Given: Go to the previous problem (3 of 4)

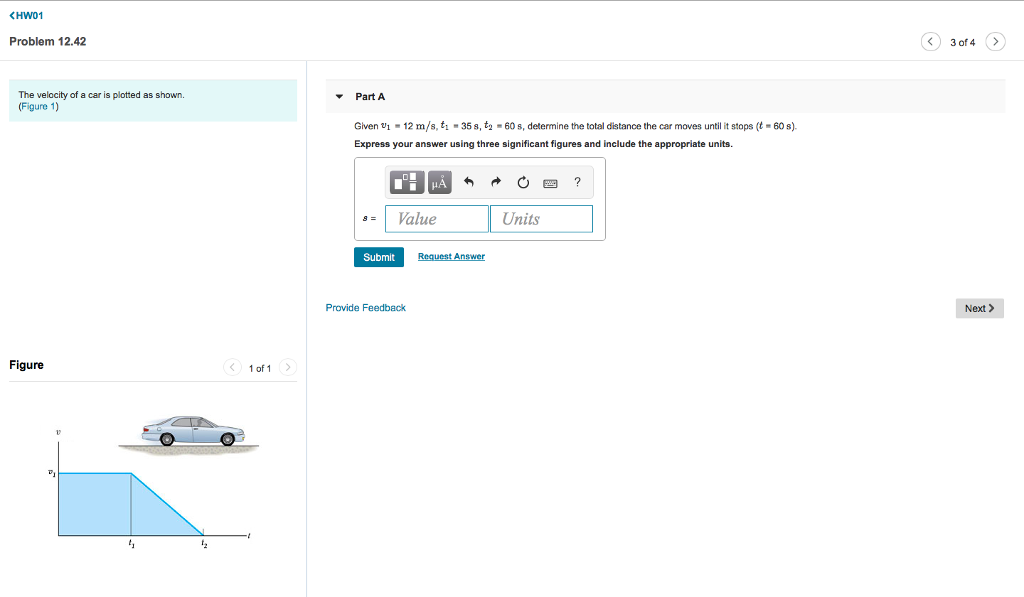Looking at the screenshot, I should (x=931, y=41).
